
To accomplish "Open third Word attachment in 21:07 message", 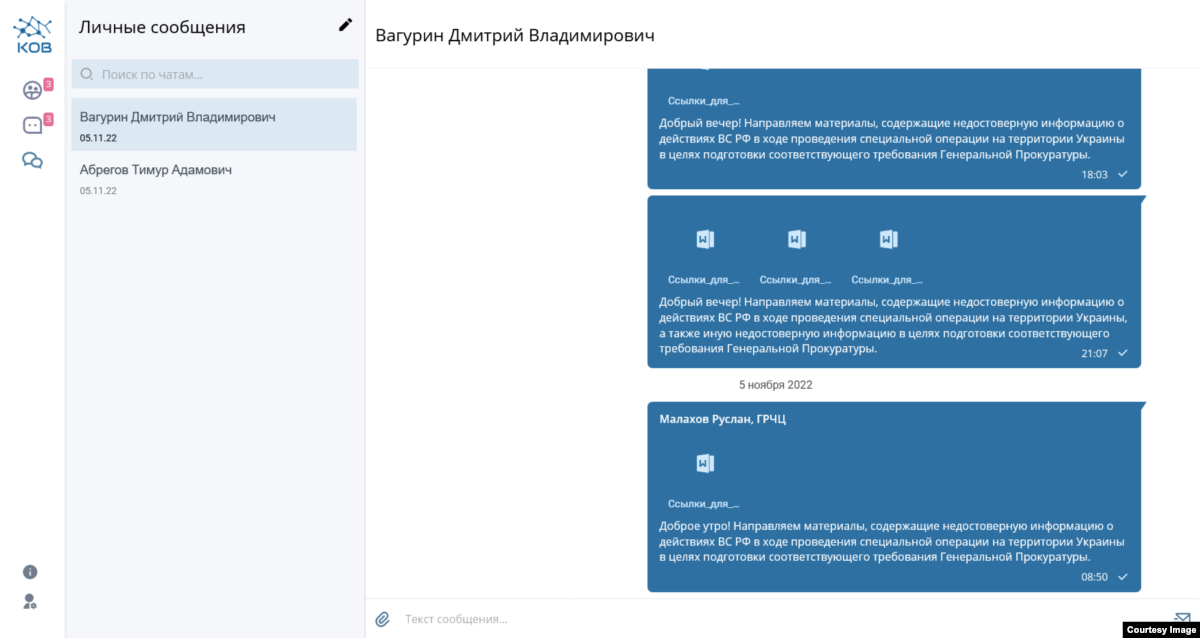I will point(888,239).
